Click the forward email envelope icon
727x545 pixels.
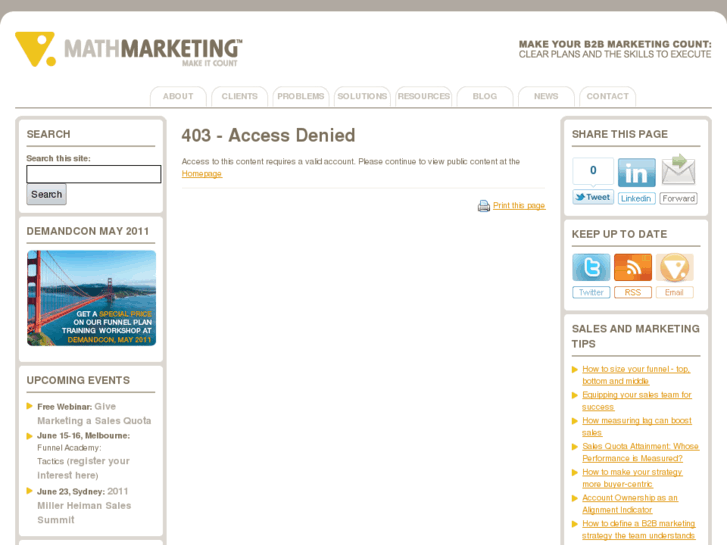point(678,170)
